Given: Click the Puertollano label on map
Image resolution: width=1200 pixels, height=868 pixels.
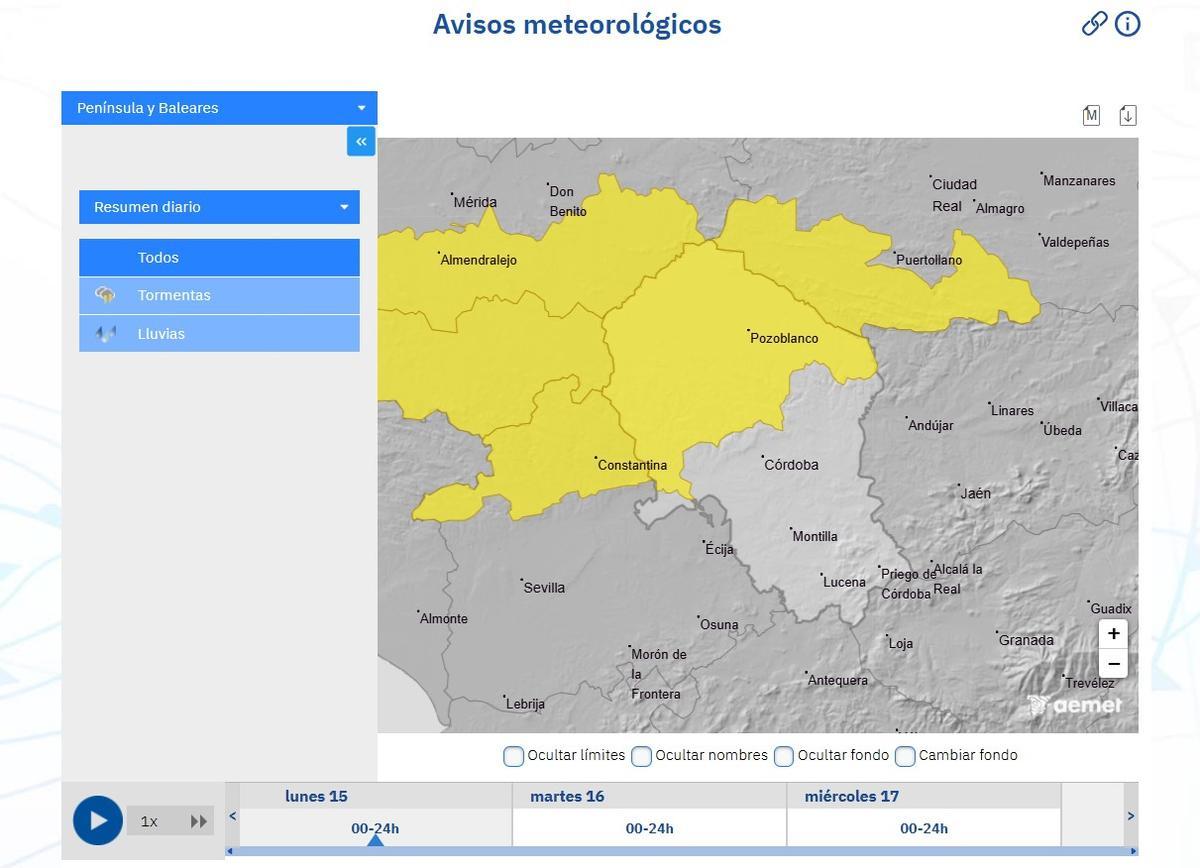Looking at the screenshot, I should click(x=929, y=260).
